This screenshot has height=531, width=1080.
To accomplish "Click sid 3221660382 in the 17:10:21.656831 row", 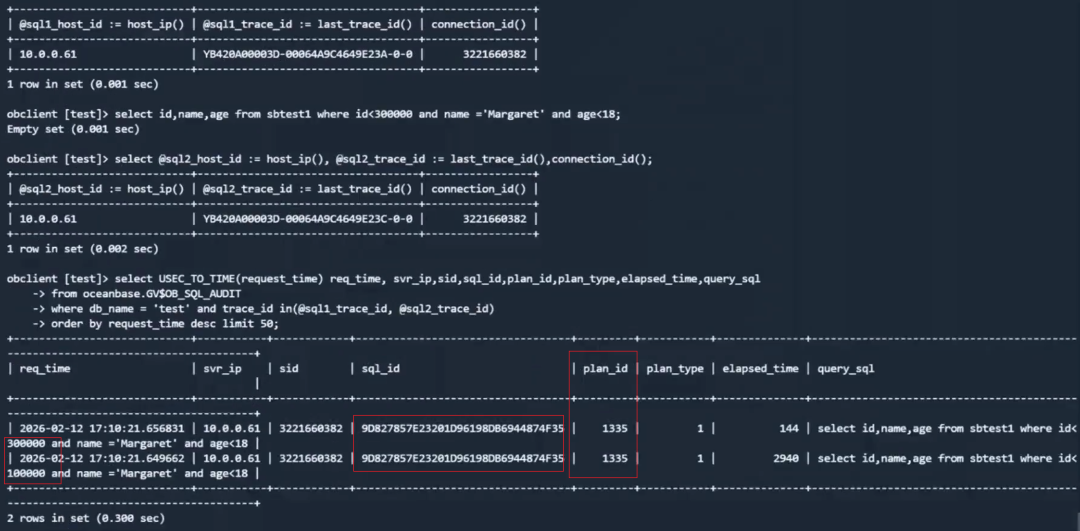I will (311, 428).
